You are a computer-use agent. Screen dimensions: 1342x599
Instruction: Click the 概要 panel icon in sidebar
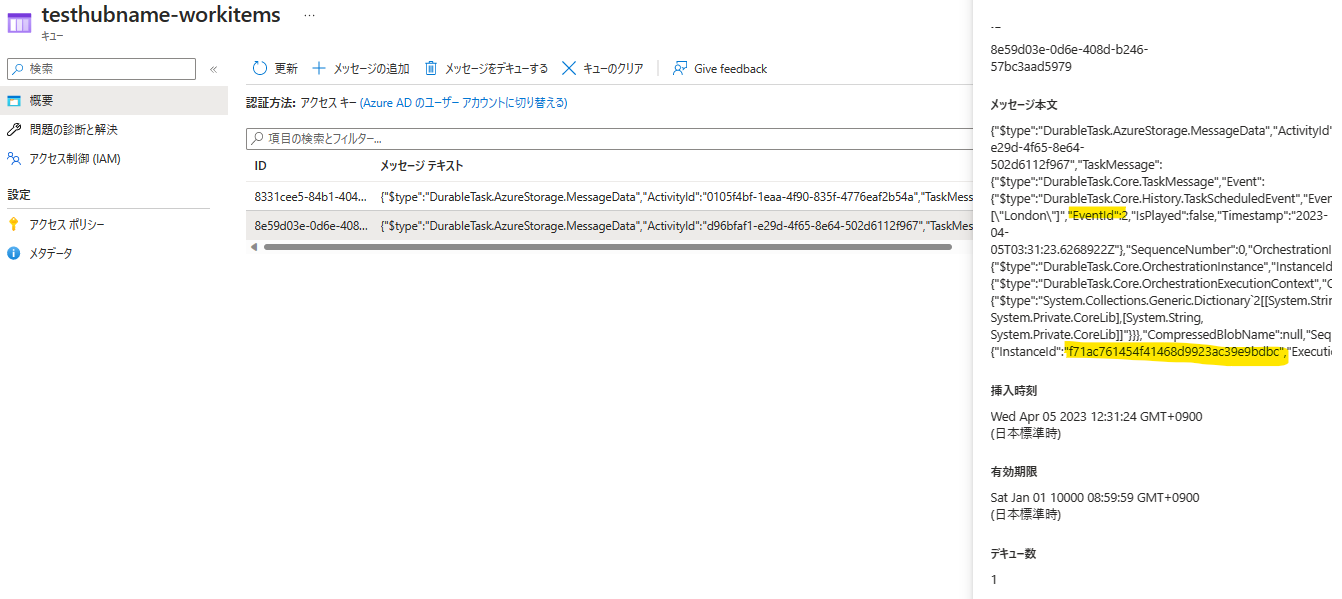click(14, 99)
